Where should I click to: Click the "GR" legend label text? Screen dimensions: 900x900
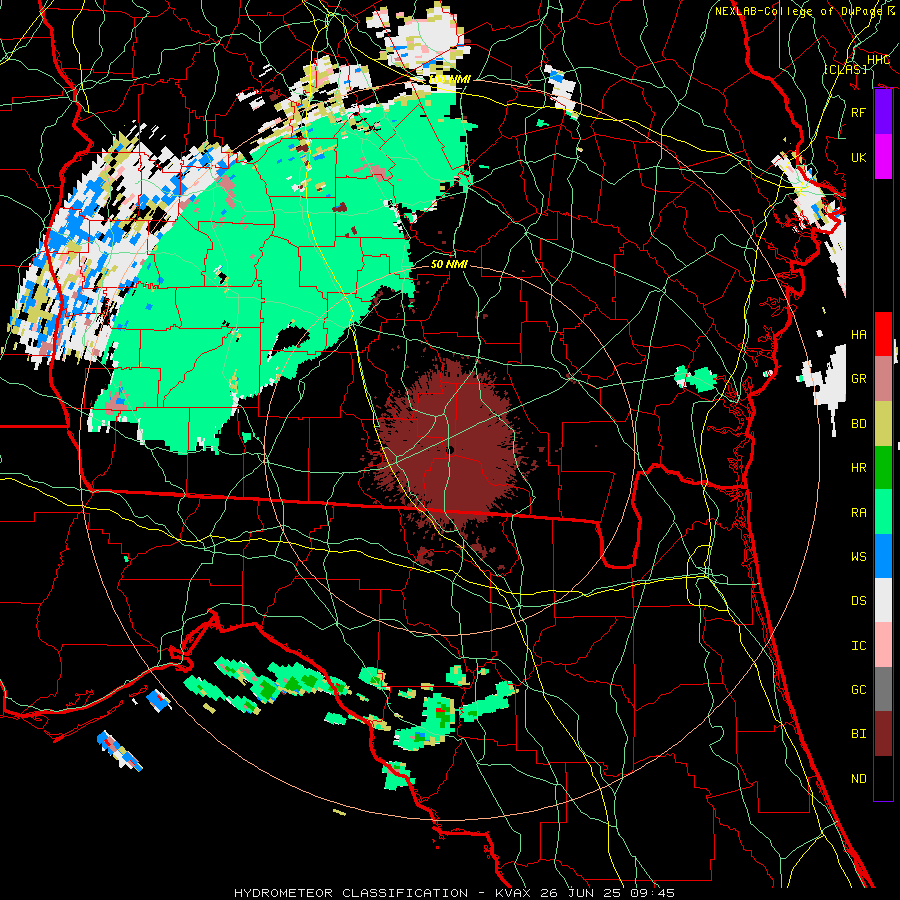click(859, 379)
